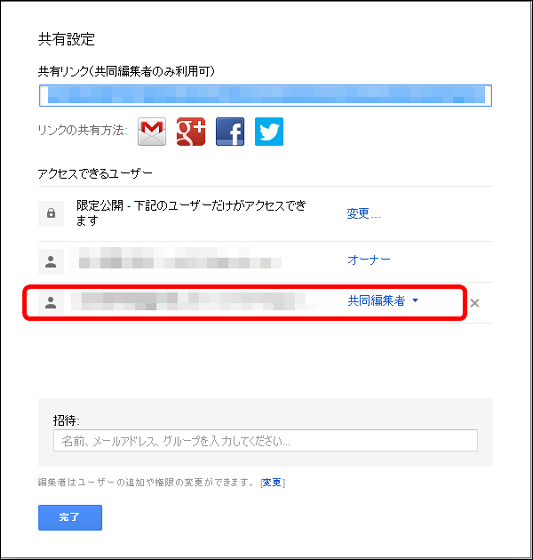The width and height of the screenshot is (533, 560).
Task: Focus the 招待 name or email input
Action: (x=265, y=441)
